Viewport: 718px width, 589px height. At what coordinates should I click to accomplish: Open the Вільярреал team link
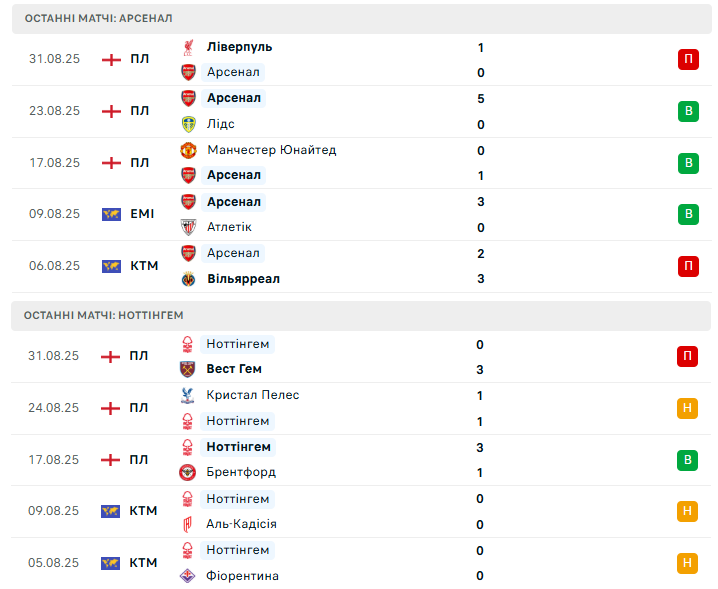click(x=243, y=279)
